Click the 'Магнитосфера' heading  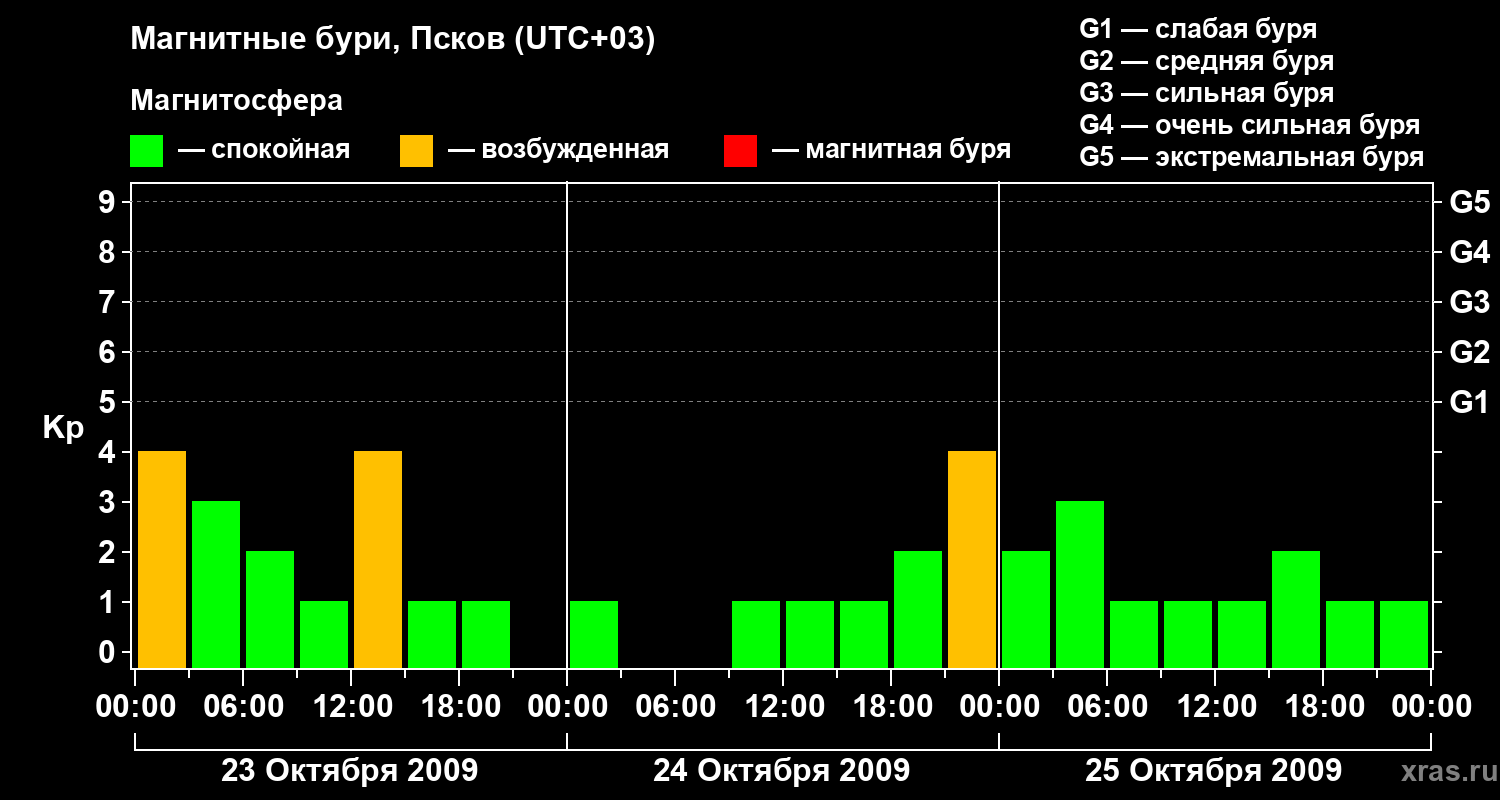coord(236,101)
